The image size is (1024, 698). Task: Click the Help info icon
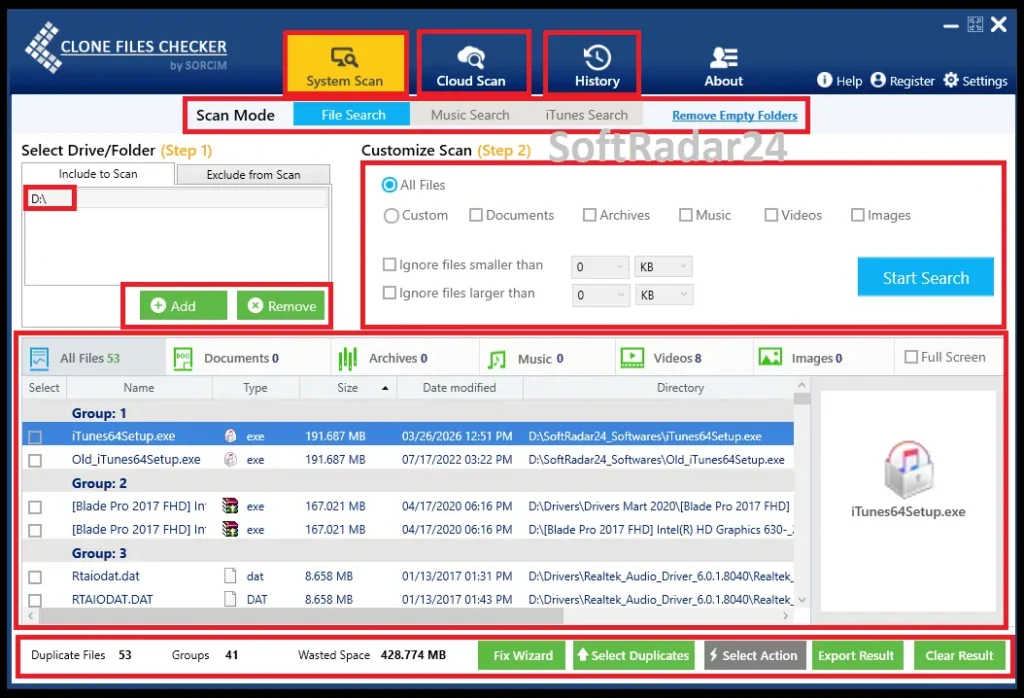tap(824, 80)
